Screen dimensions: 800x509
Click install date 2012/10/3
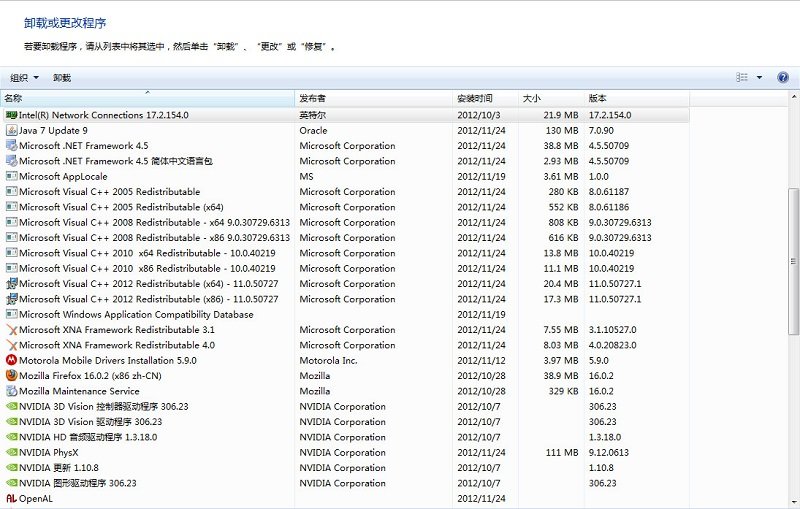(x=479, y=115)
